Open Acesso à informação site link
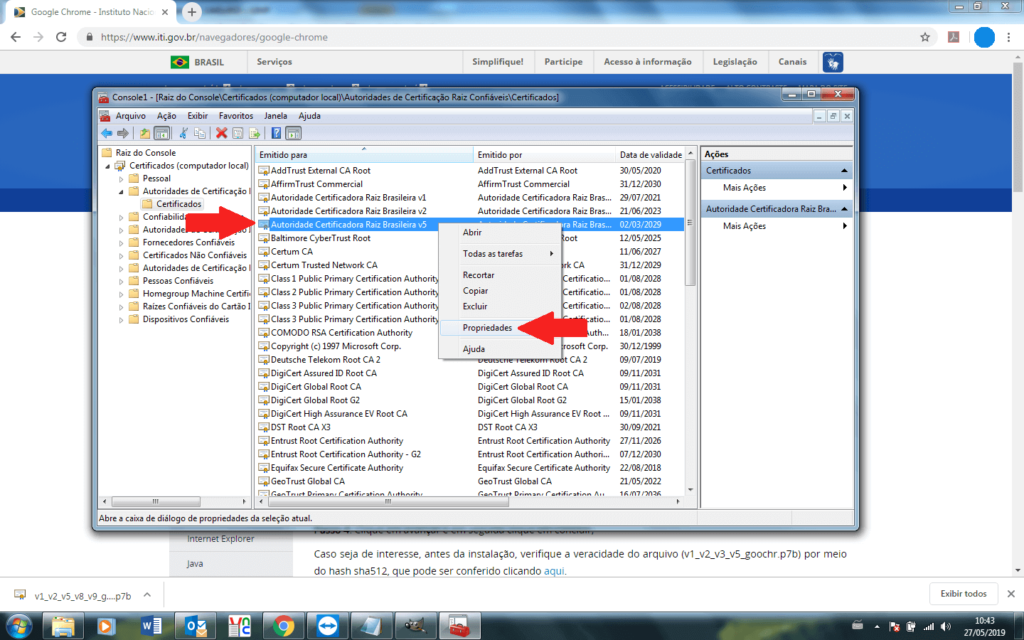 (x=647, y=62)
